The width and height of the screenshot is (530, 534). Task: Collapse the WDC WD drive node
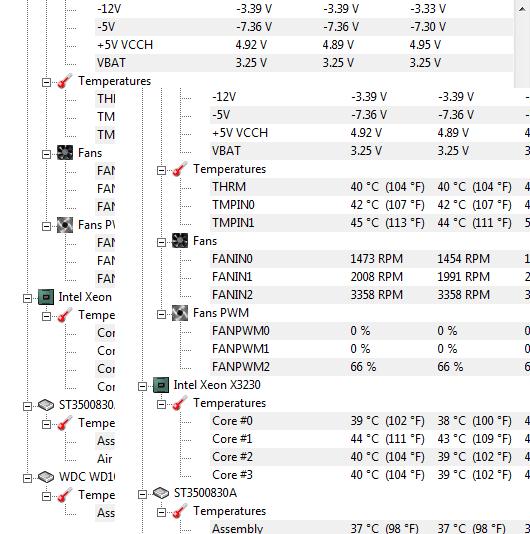[27, 478]
